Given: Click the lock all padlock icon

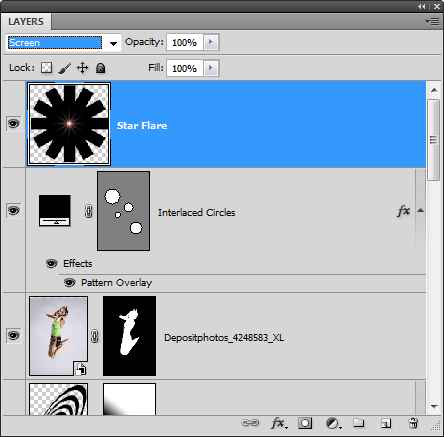Looking at the screenshot, I should pyautogui.click(x=100, y=68).
